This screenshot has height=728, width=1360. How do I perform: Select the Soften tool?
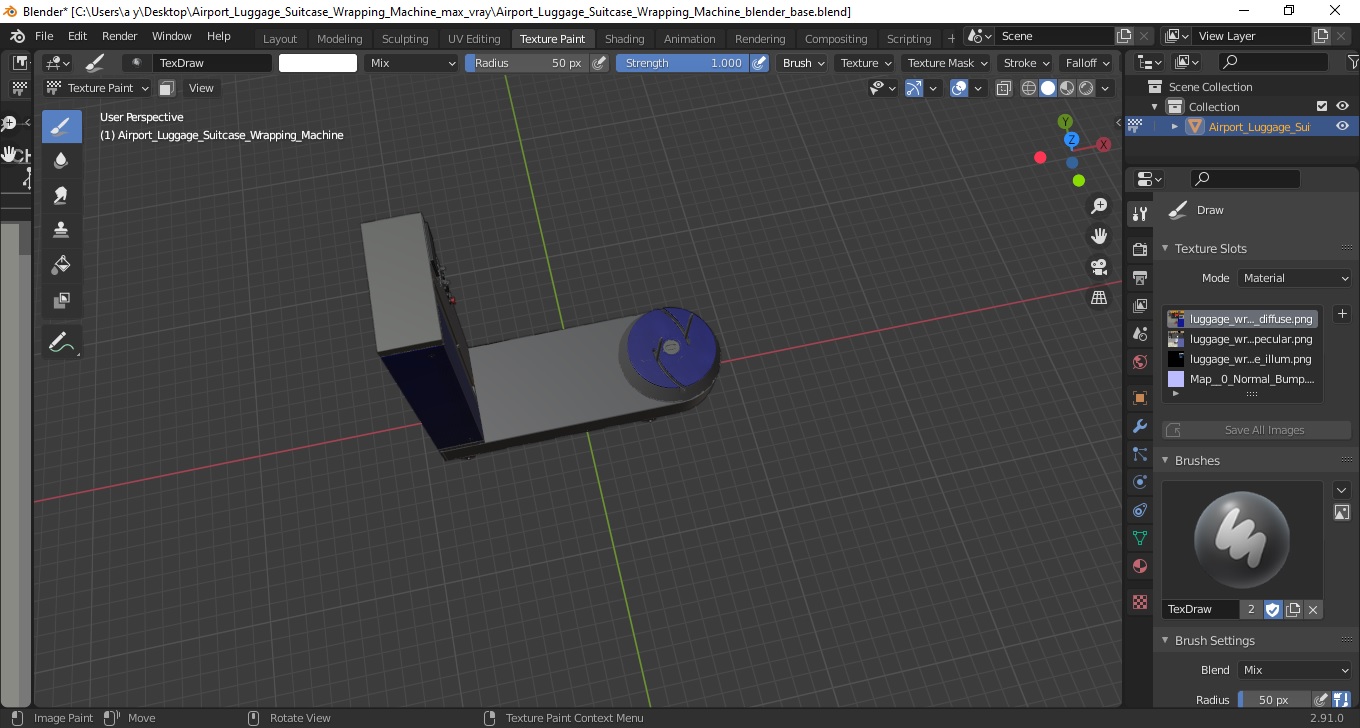click(x=62, y=161)
